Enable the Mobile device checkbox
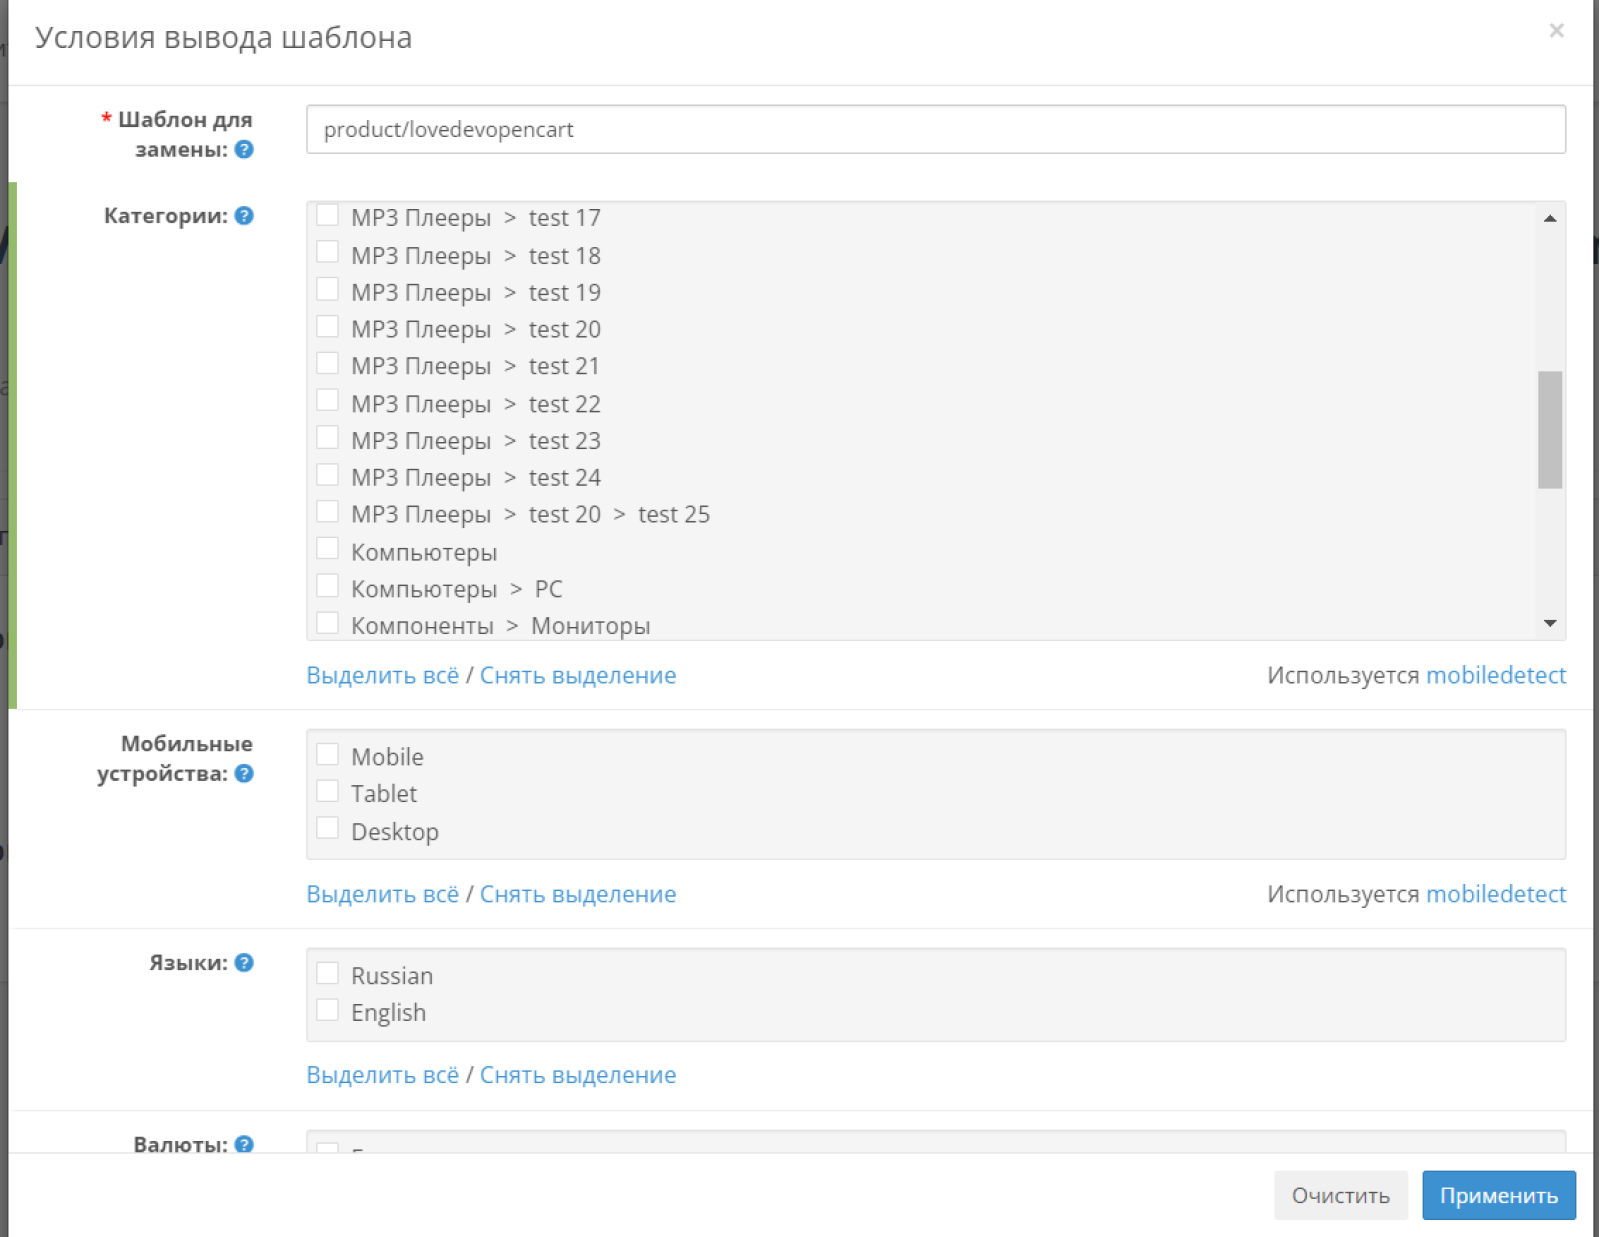The width and height of the screenshot is (1600, 1237). click(x=327, y=754)
